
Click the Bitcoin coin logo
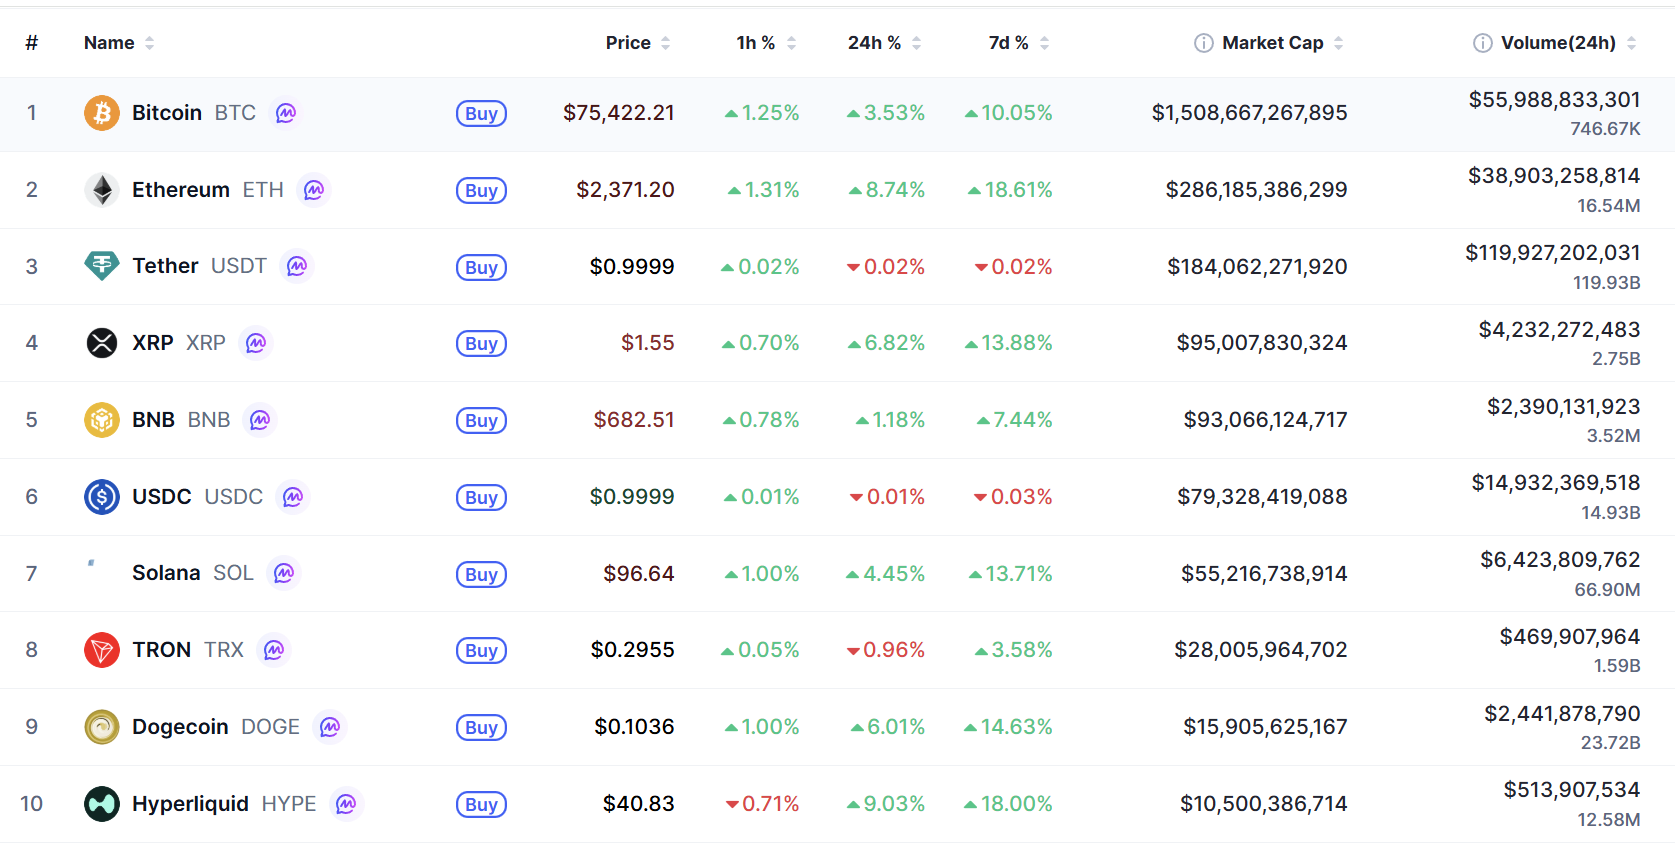pos(101,113)
